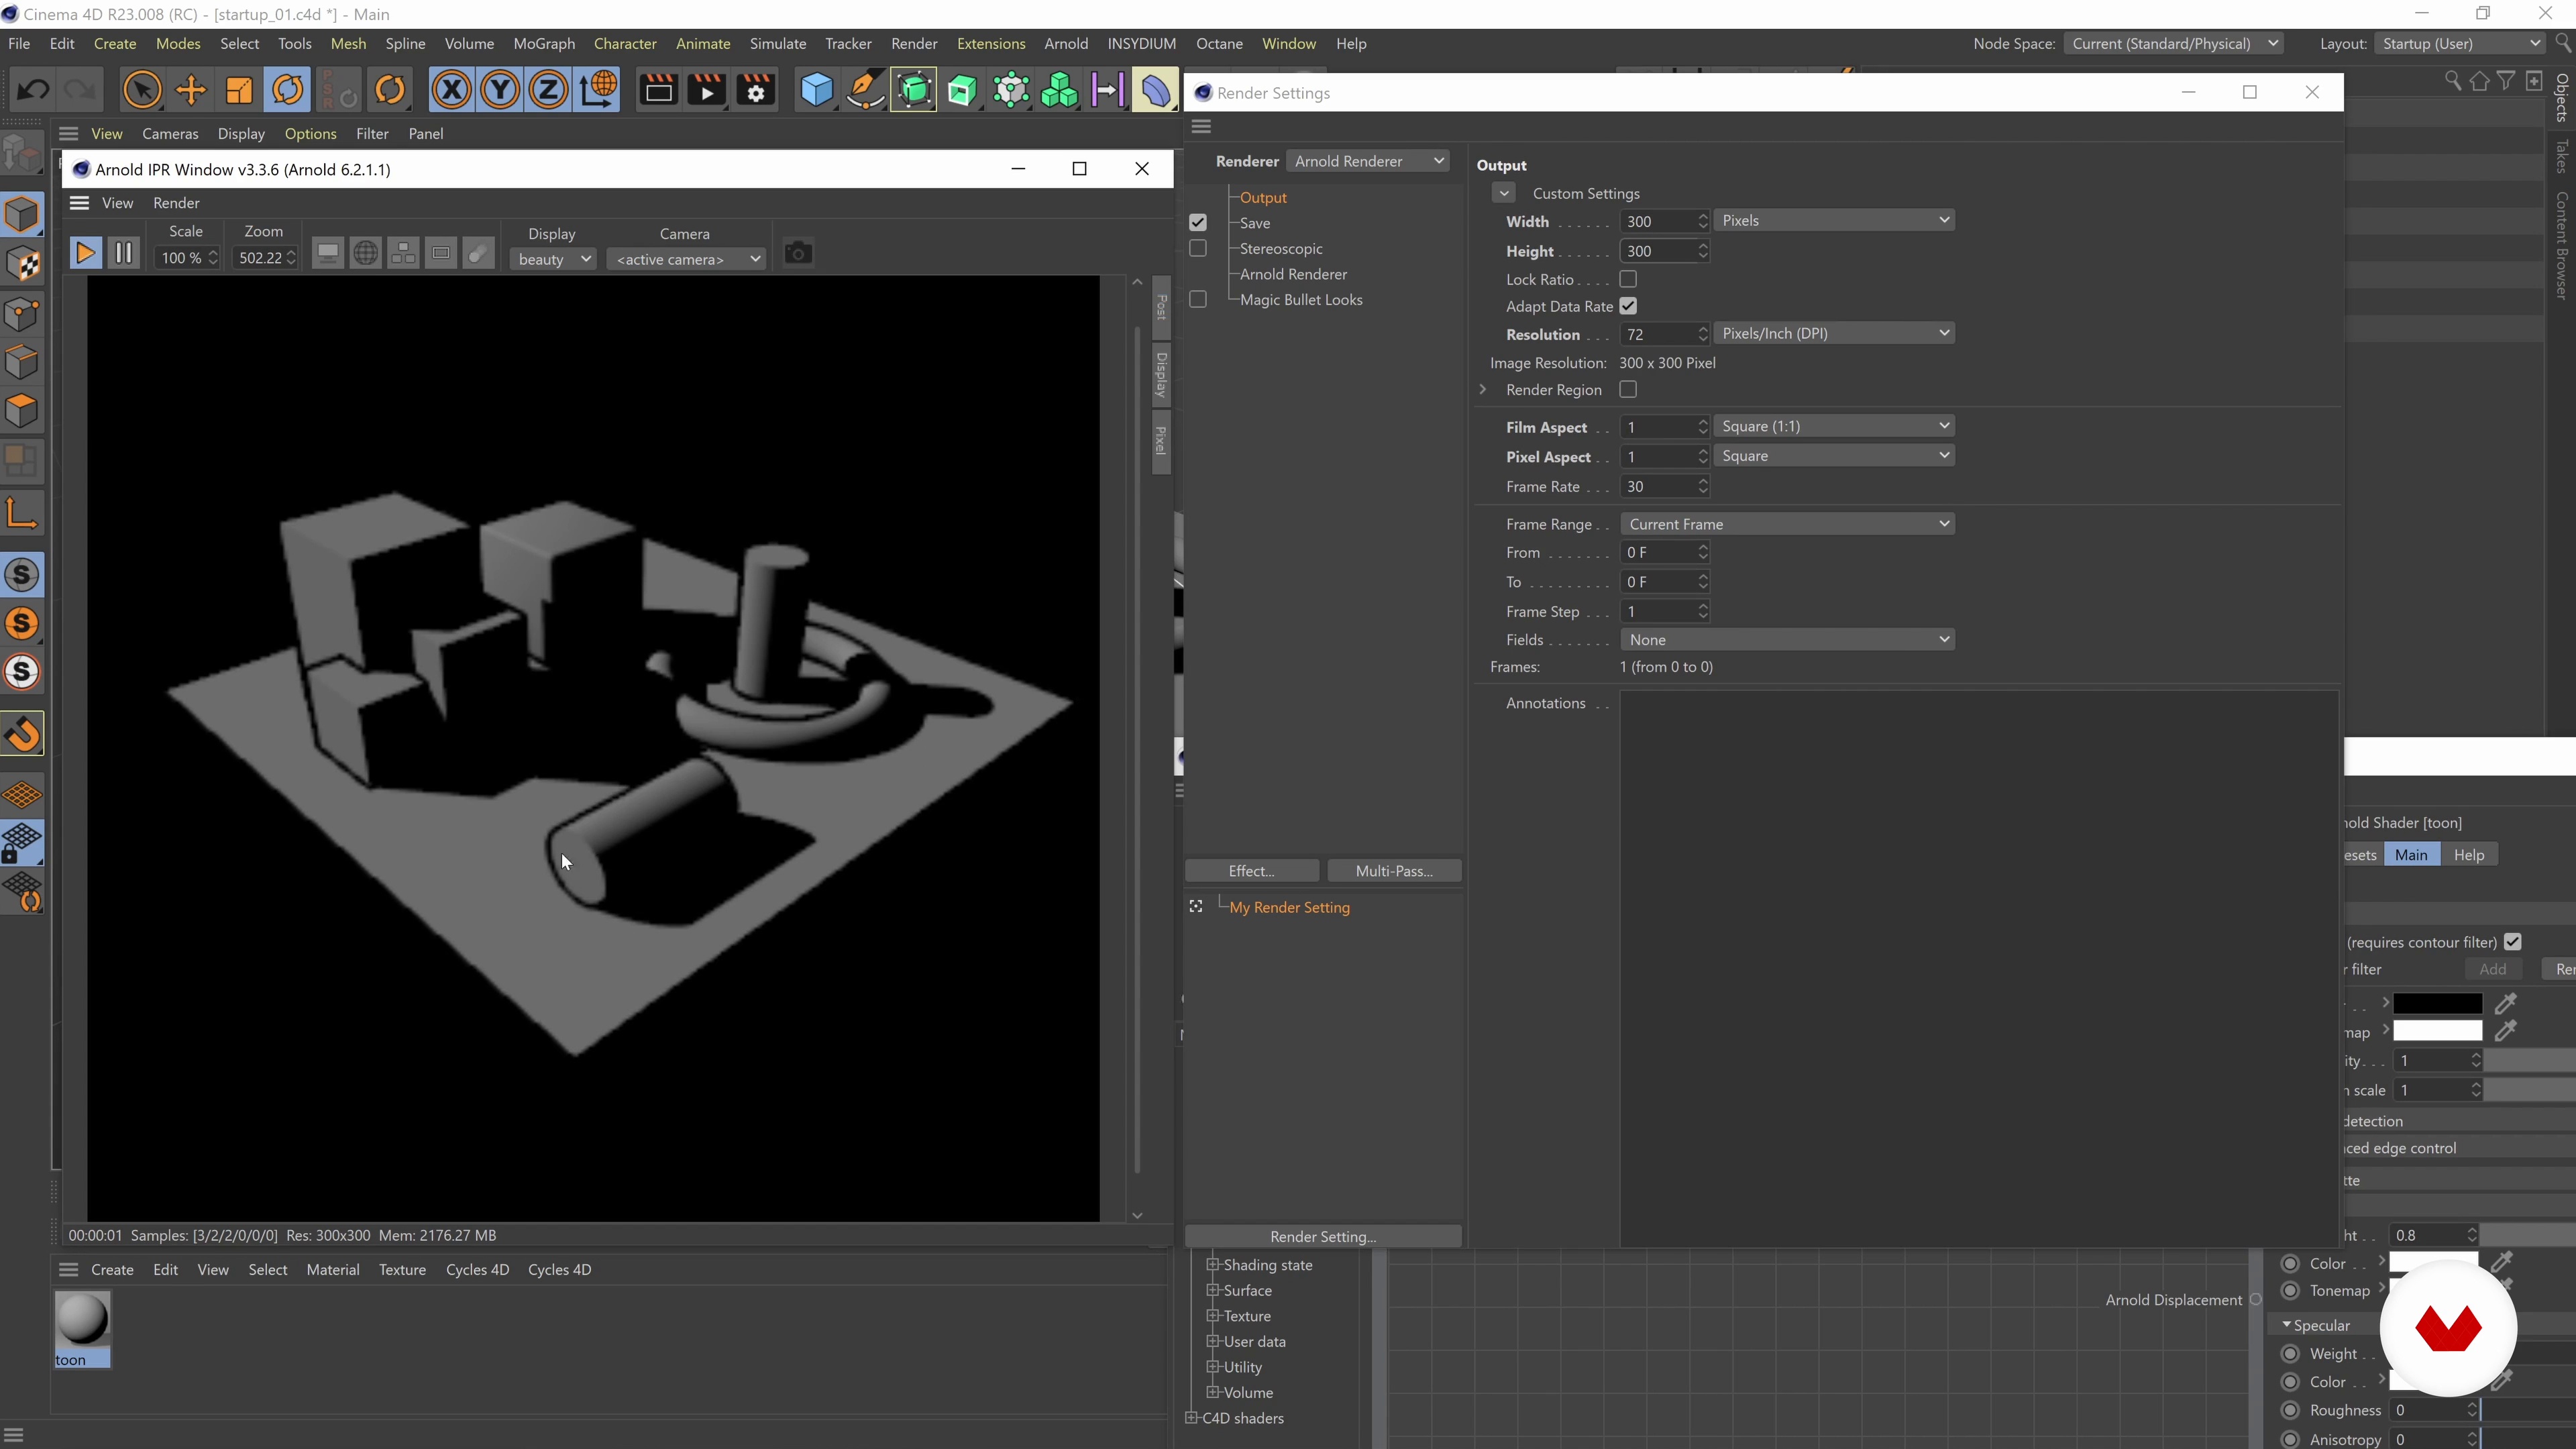The width and height of the screenshot is (2576, 1449).
Task: Enable the Lock Ratio checkbox
Action: point(1628,279)
